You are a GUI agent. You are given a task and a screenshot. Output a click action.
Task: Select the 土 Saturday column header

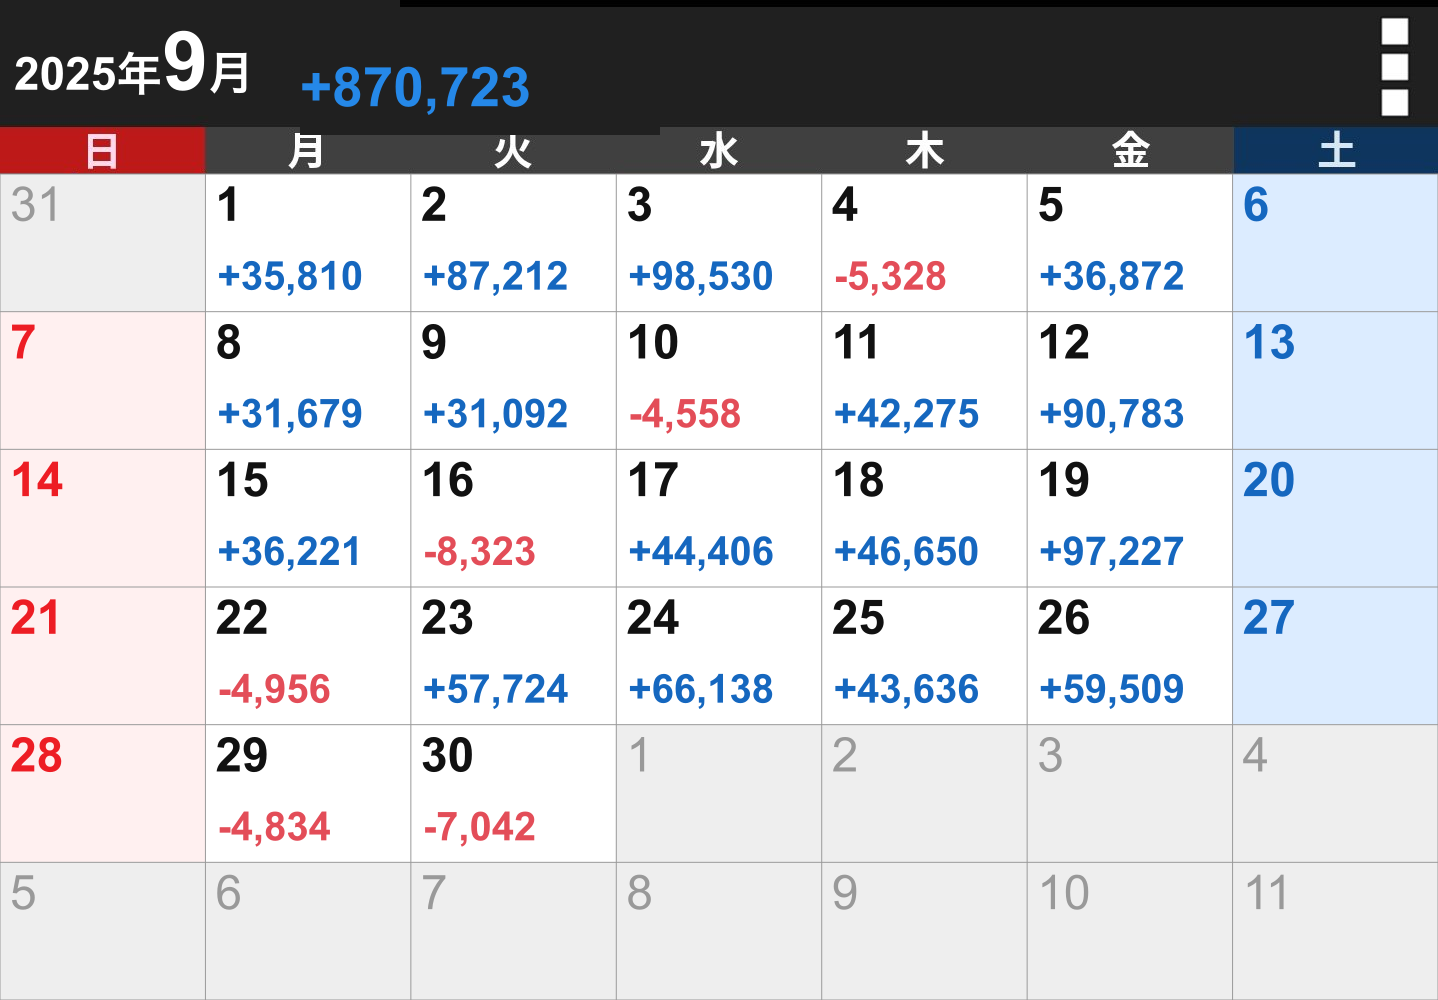click(x=1336, y=151)
